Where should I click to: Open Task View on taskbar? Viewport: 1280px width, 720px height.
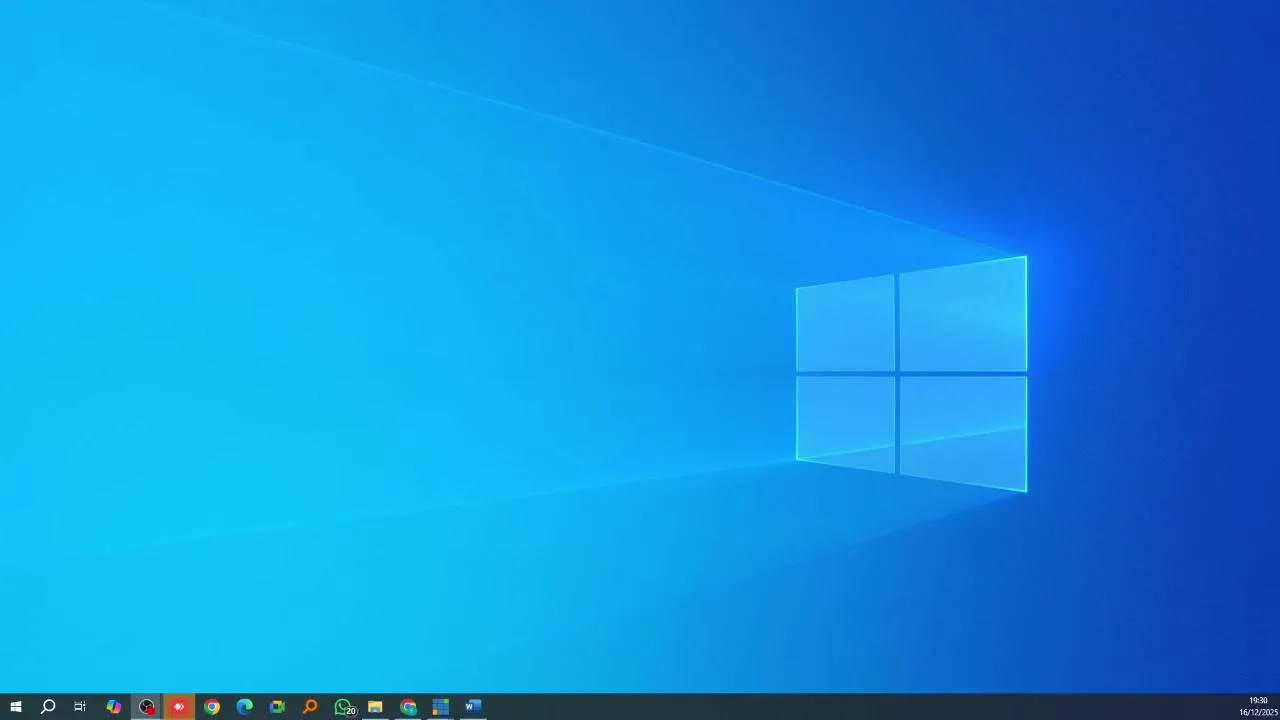pos(80,707)
